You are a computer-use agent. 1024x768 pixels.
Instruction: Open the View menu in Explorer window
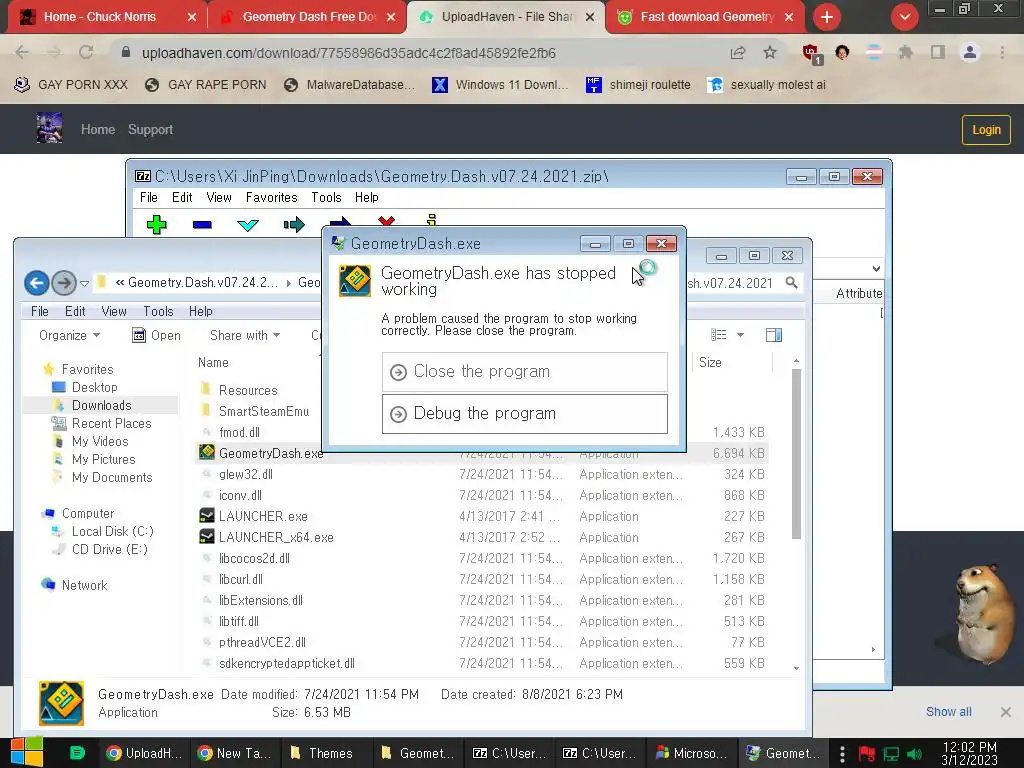pos(114,312)
